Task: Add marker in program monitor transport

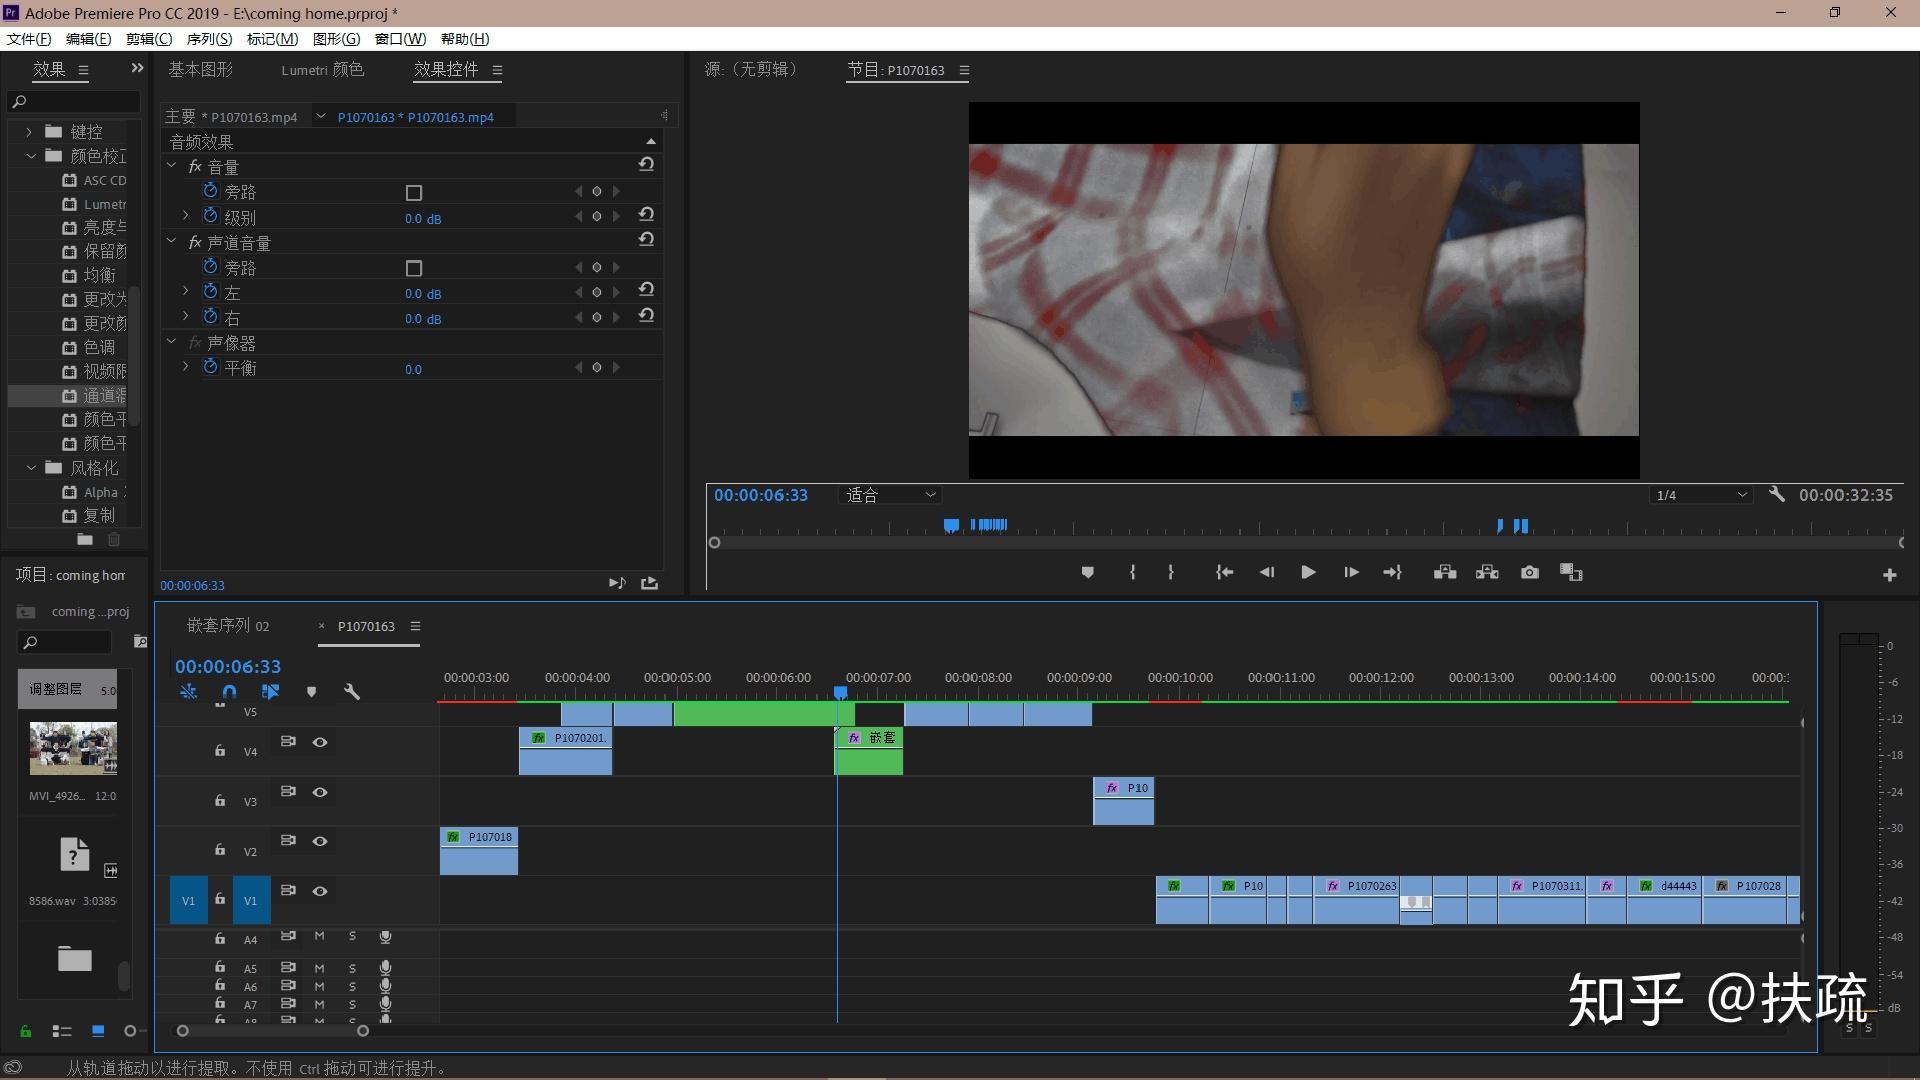Action: [1088, 572]
